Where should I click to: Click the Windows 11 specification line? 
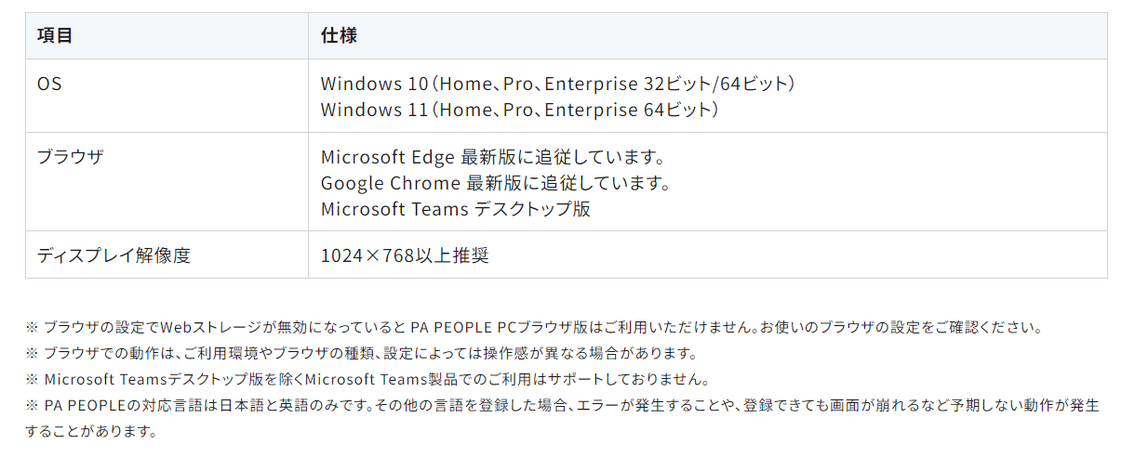click(x=519, y=110)
